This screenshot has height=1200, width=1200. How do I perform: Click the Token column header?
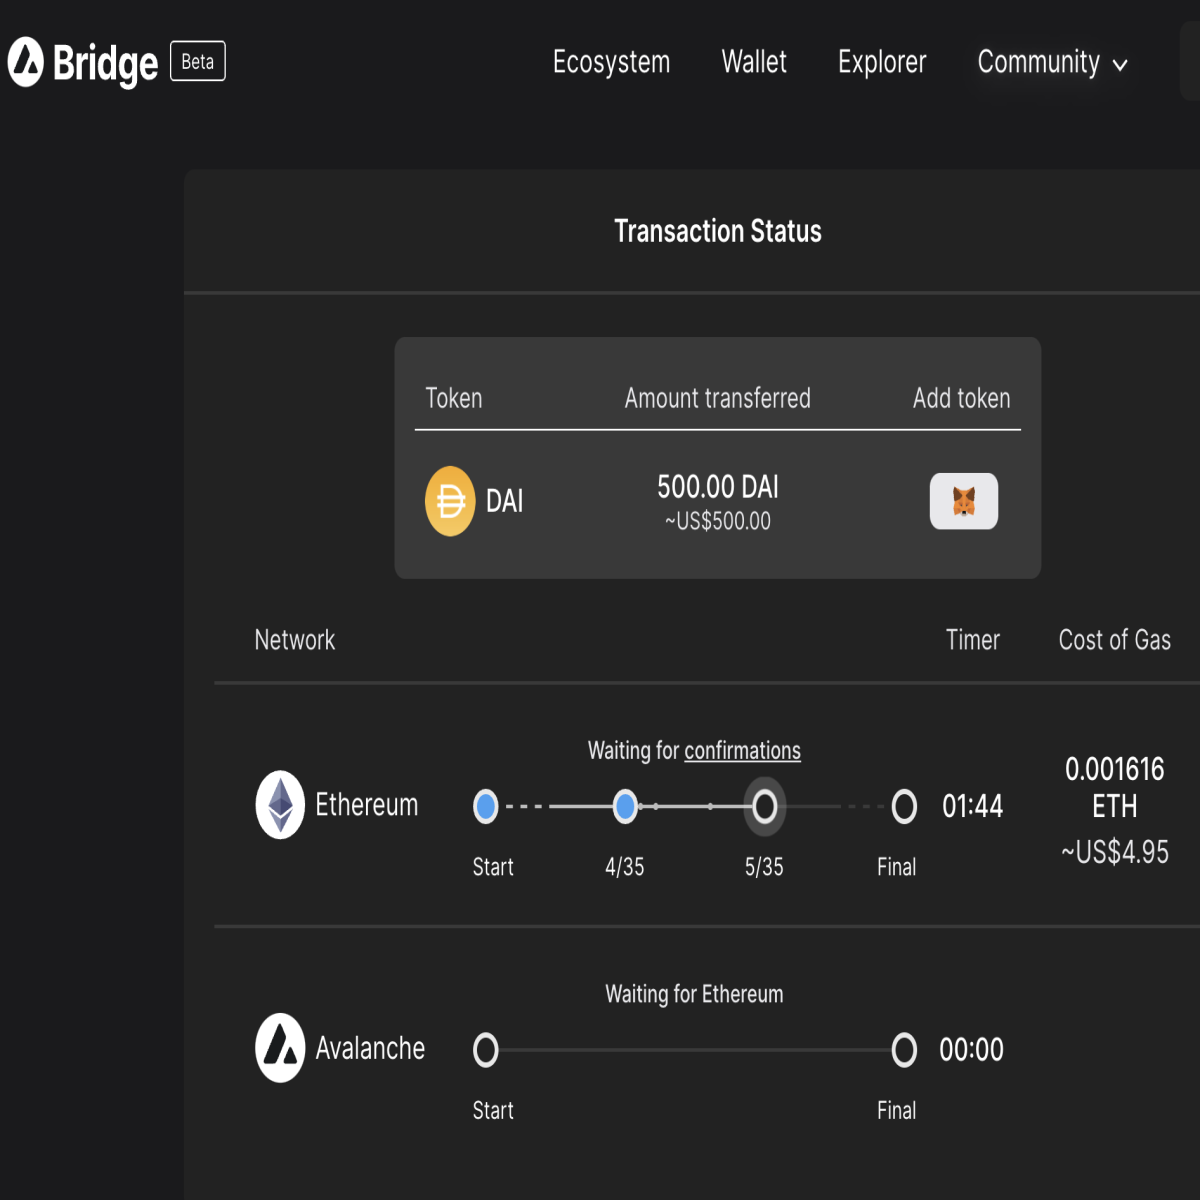[x=454, y=398]
